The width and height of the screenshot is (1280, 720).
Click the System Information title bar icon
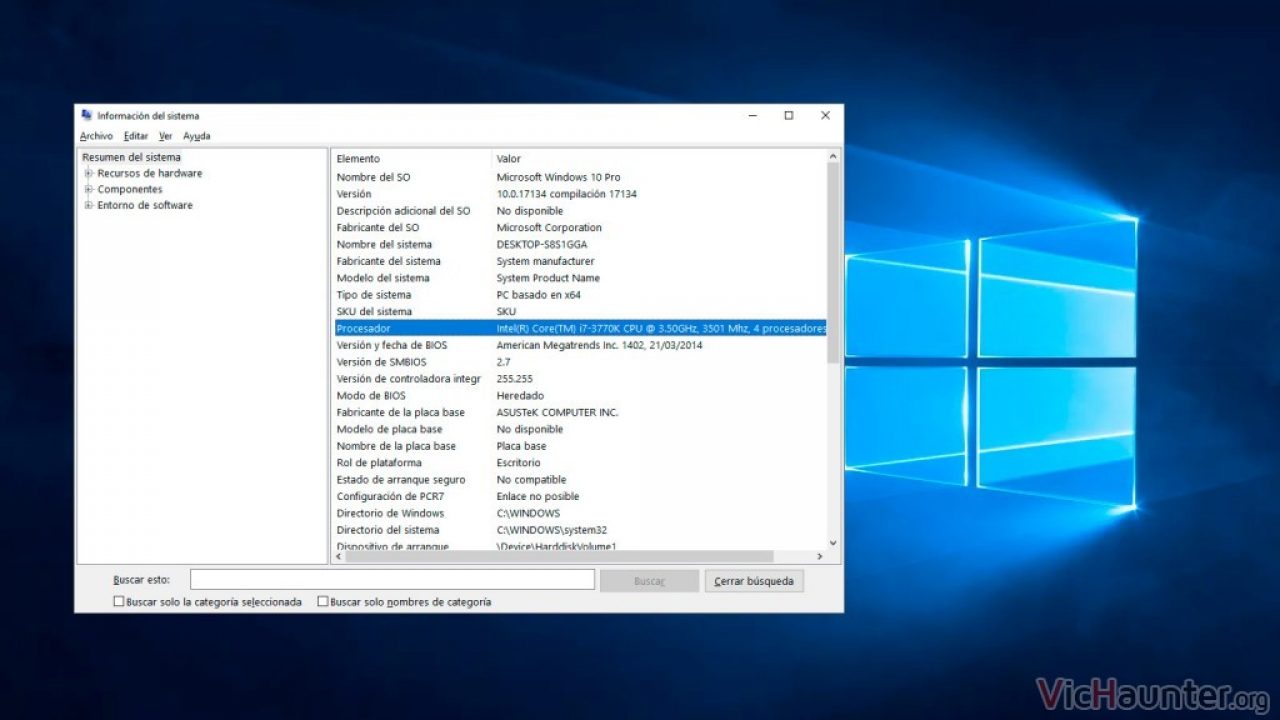pyautogui.click(x=87, y=115)
